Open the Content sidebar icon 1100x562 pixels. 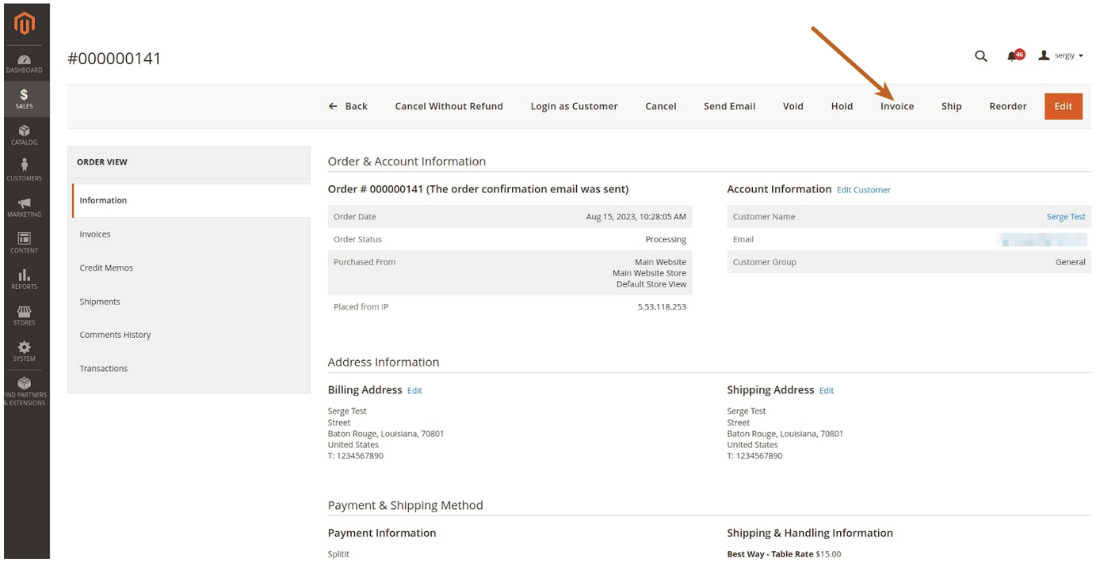tap(25, 243)
